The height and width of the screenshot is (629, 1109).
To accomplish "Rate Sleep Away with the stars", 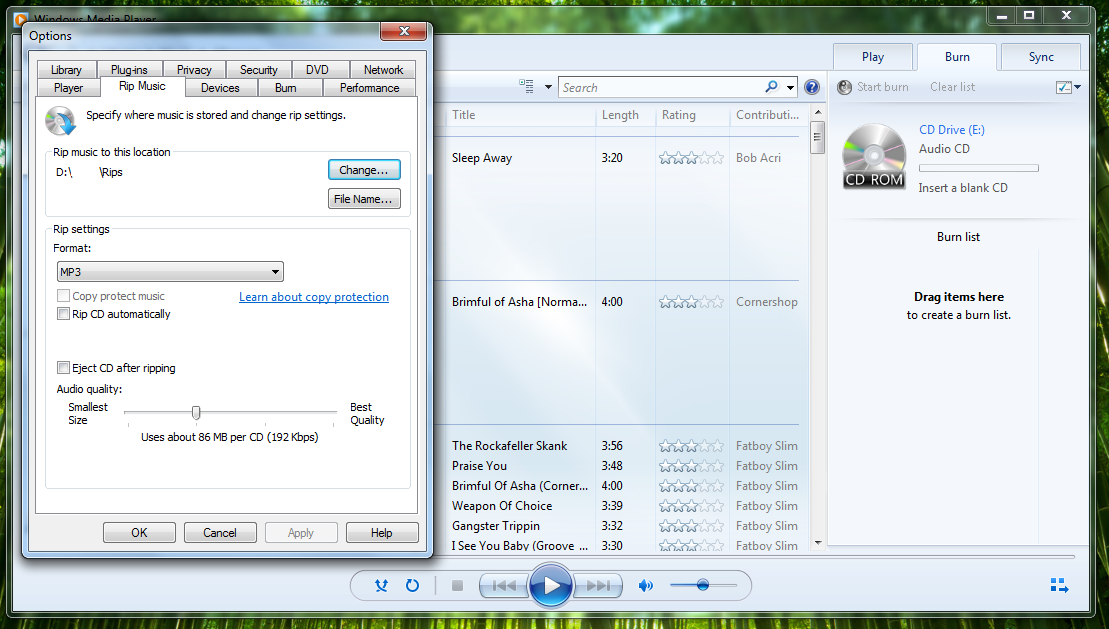I will 691,158.
